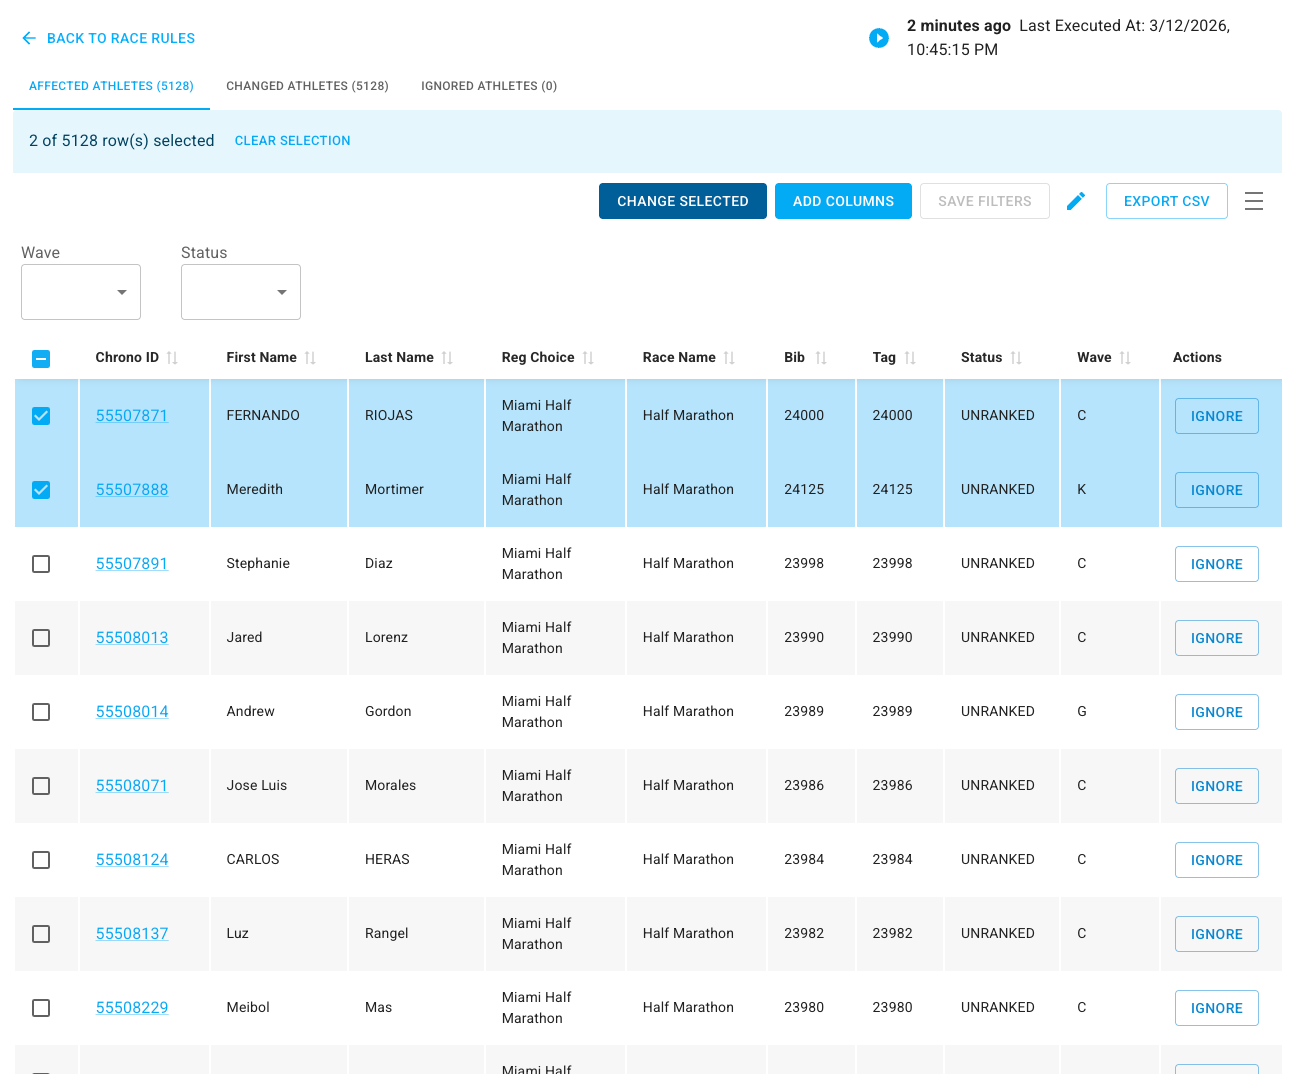
Task: Click the back arrow to race rules
Action: 29,38
